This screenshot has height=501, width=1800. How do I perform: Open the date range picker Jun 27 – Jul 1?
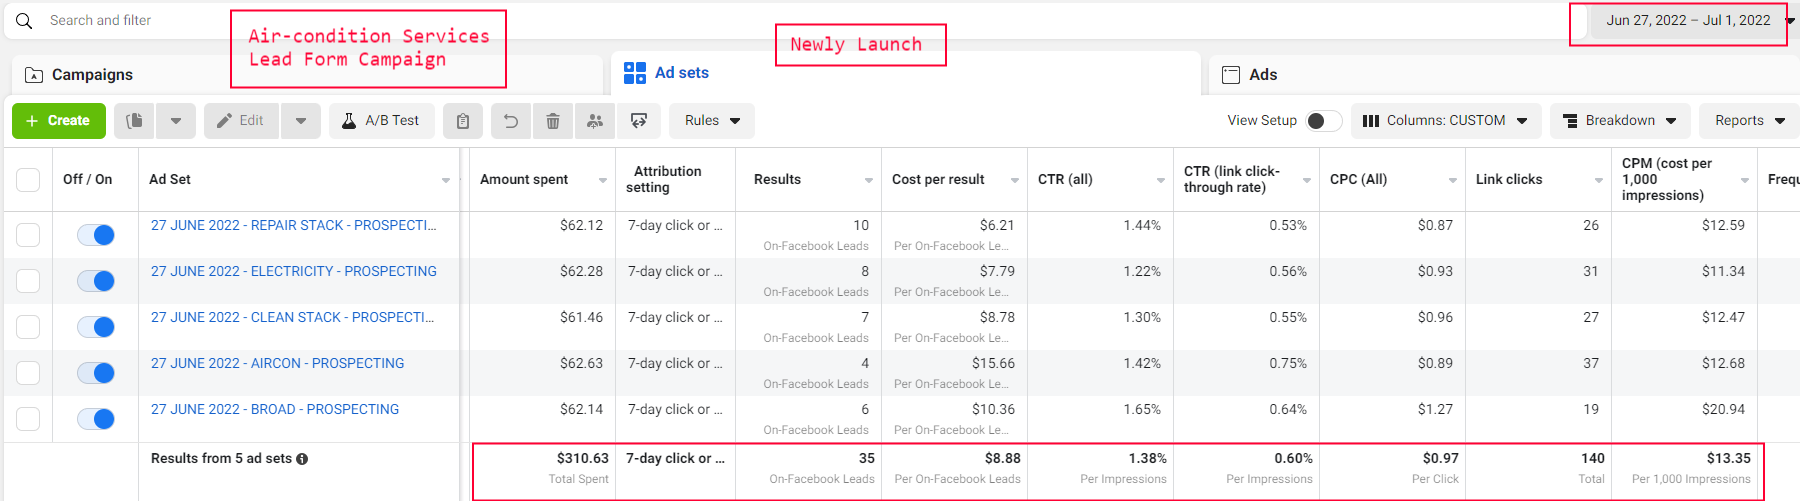1687,21
